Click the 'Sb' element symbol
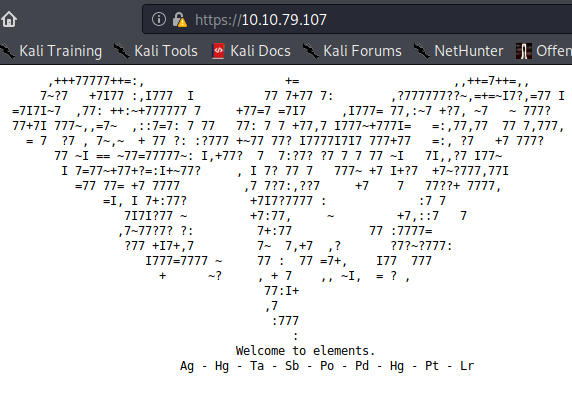This screenshot has height=394, width=572. (292, 366)
